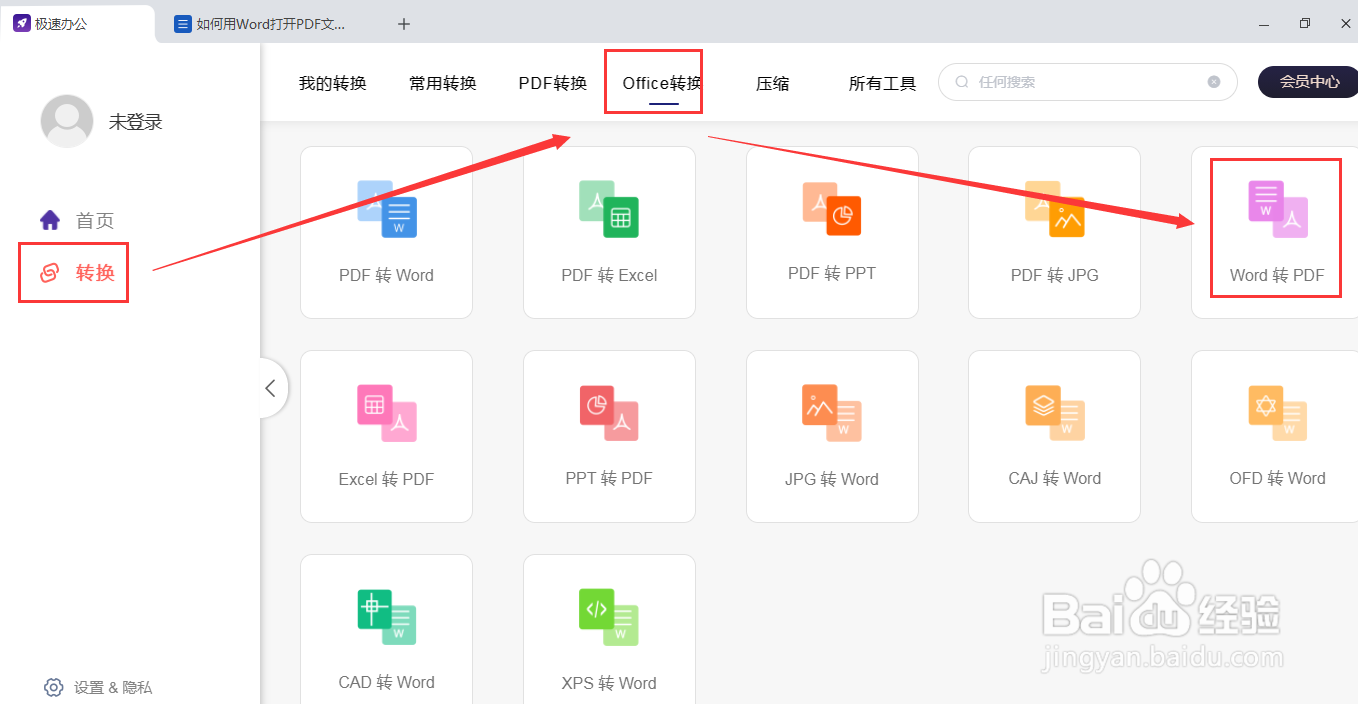Open the Word 转 PDF converter icon
The image size is (1358, 704).
pos(1278,209)
